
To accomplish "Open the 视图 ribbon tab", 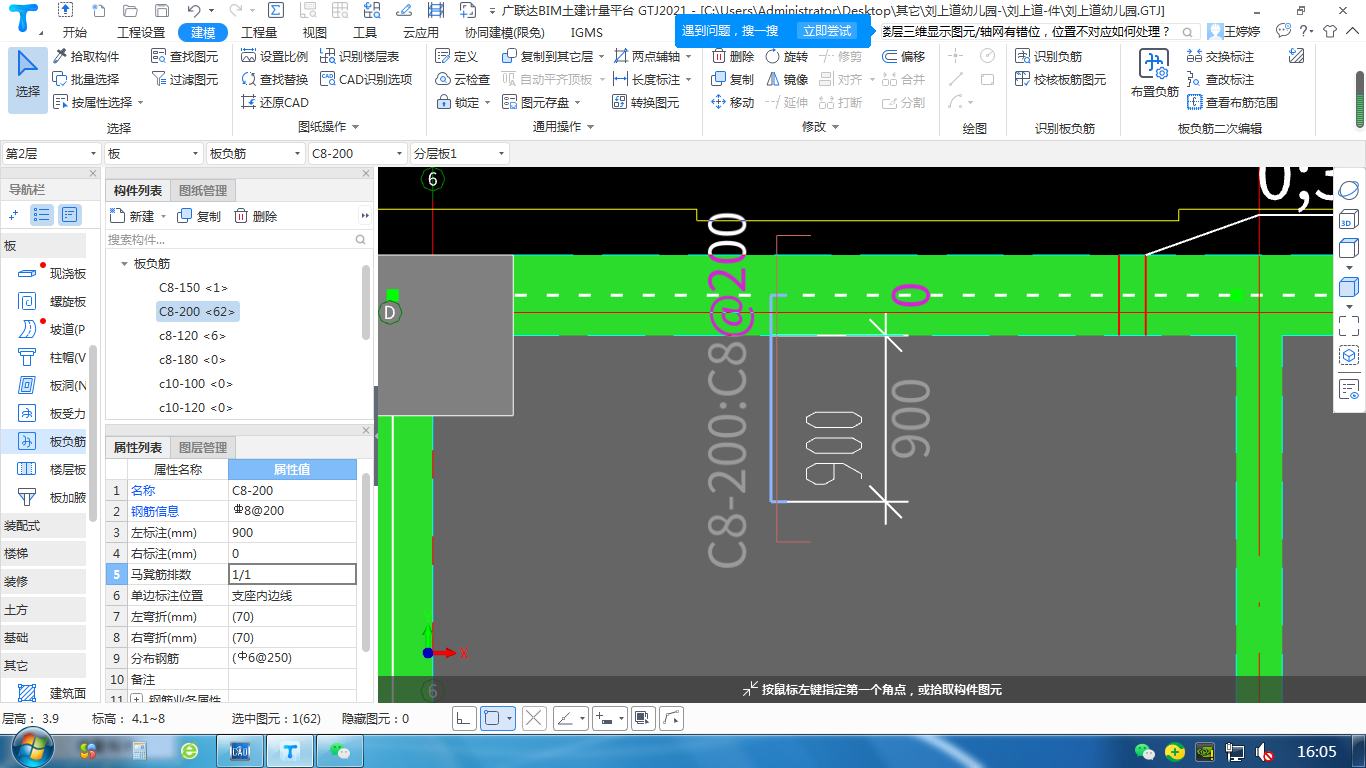I will coord(314,32).
